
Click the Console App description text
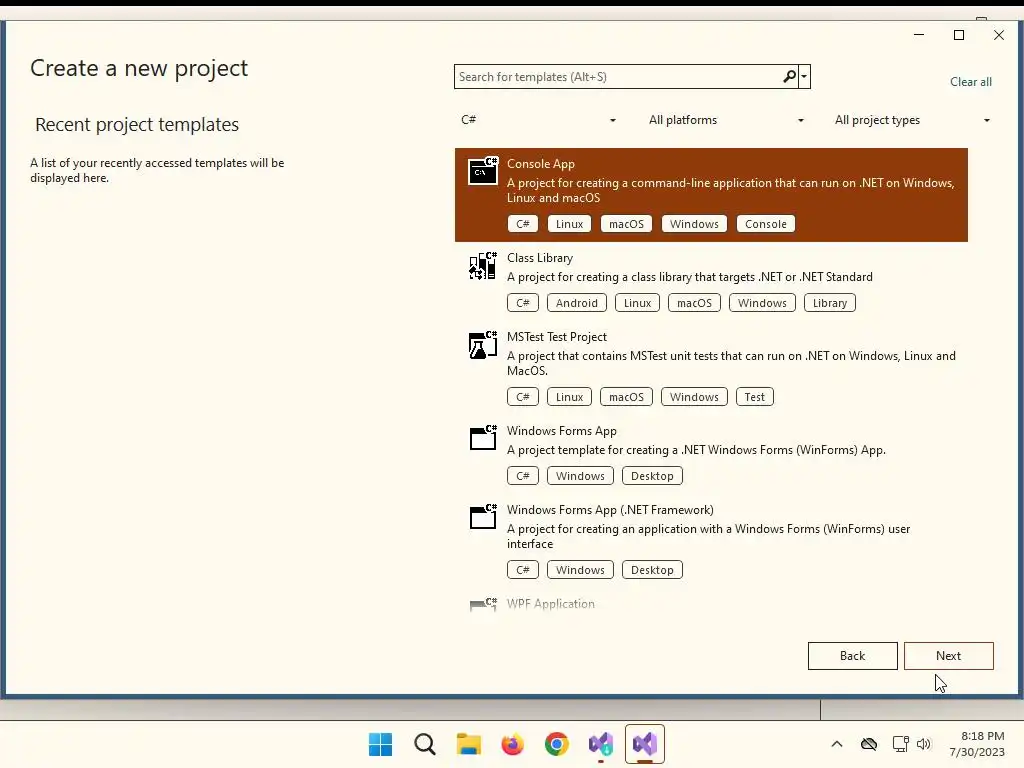(730, 190)
